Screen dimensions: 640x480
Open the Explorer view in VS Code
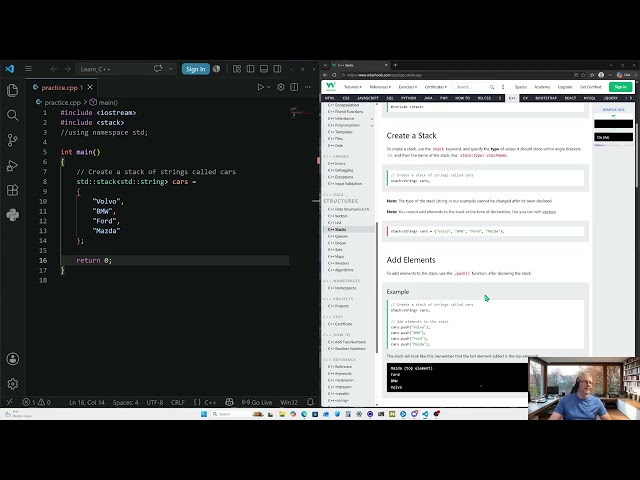tap(13, 90)
